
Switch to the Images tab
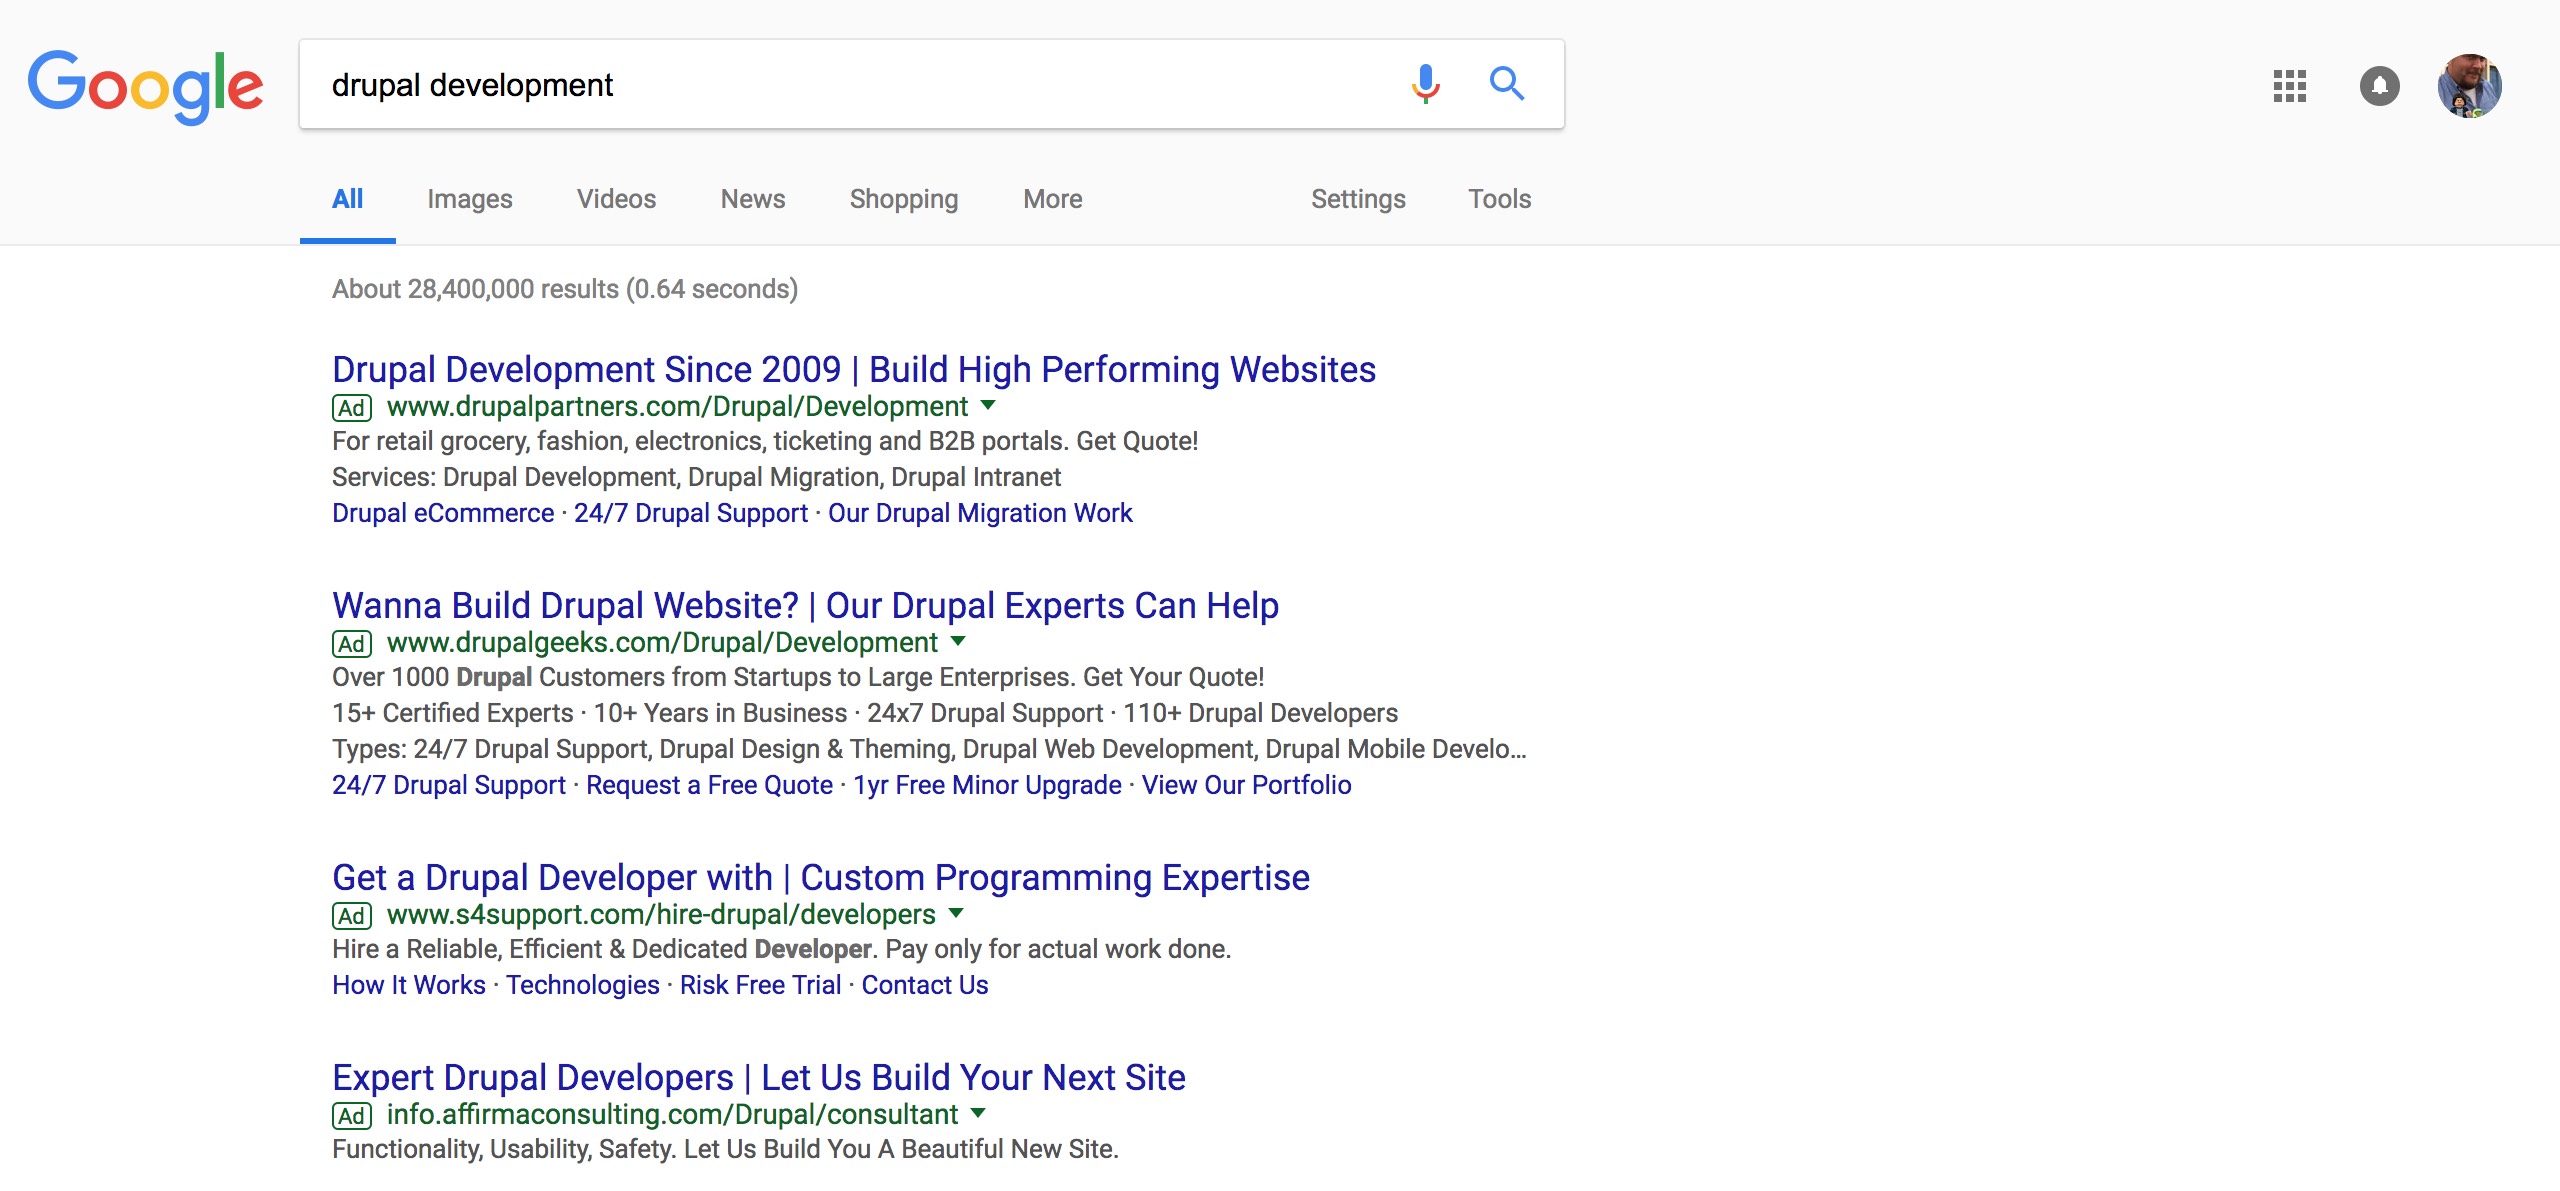click(470, 199)
